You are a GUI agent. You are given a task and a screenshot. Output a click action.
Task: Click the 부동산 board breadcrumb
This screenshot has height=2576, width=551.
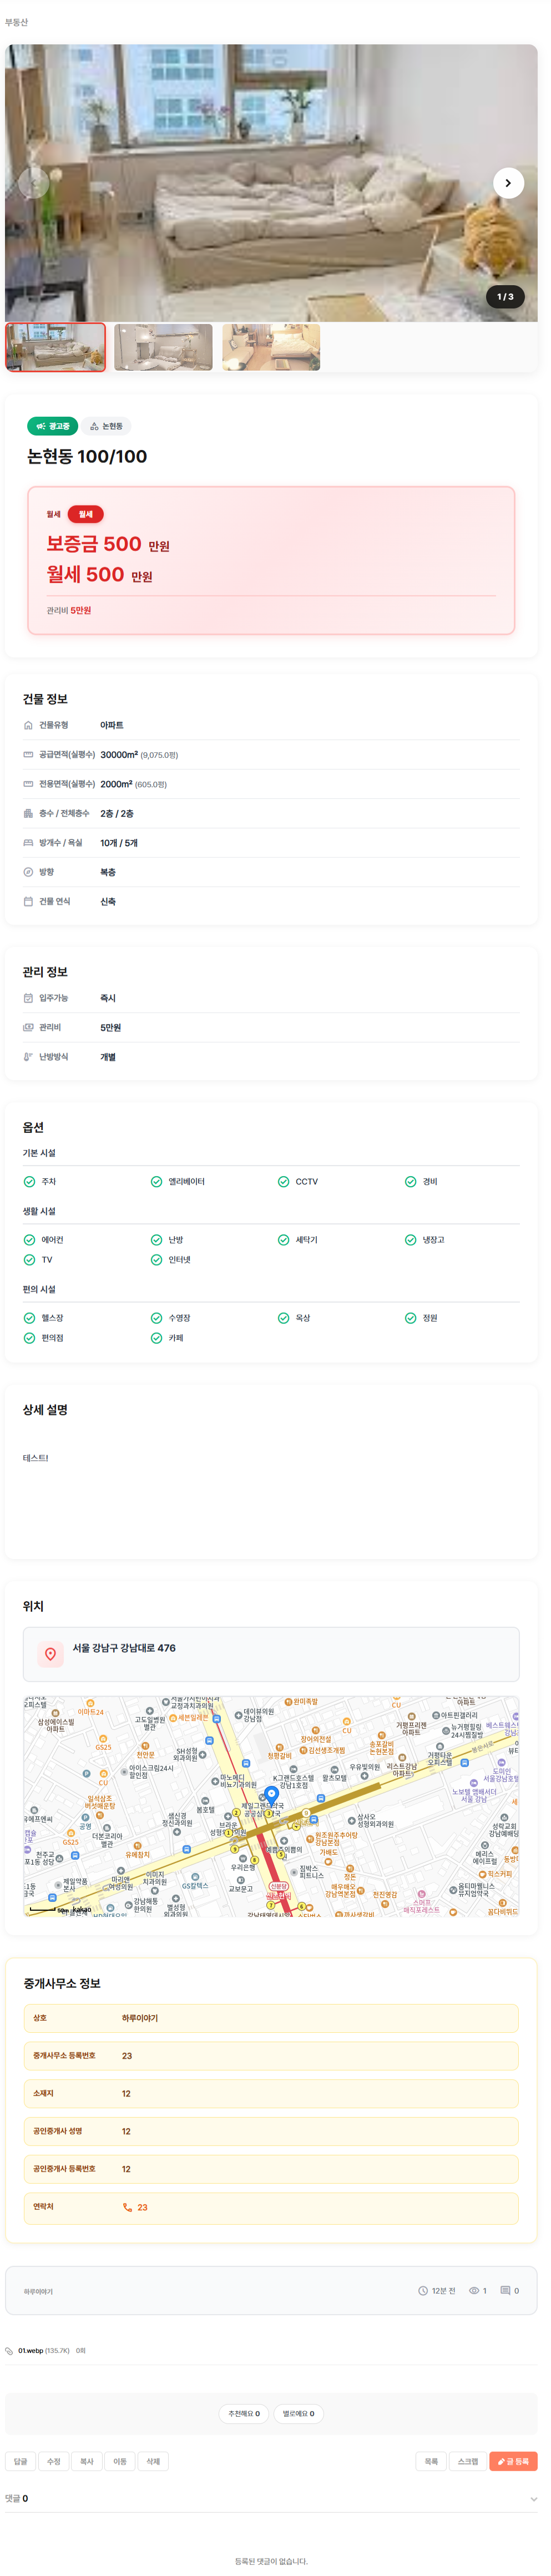point(17,22)
